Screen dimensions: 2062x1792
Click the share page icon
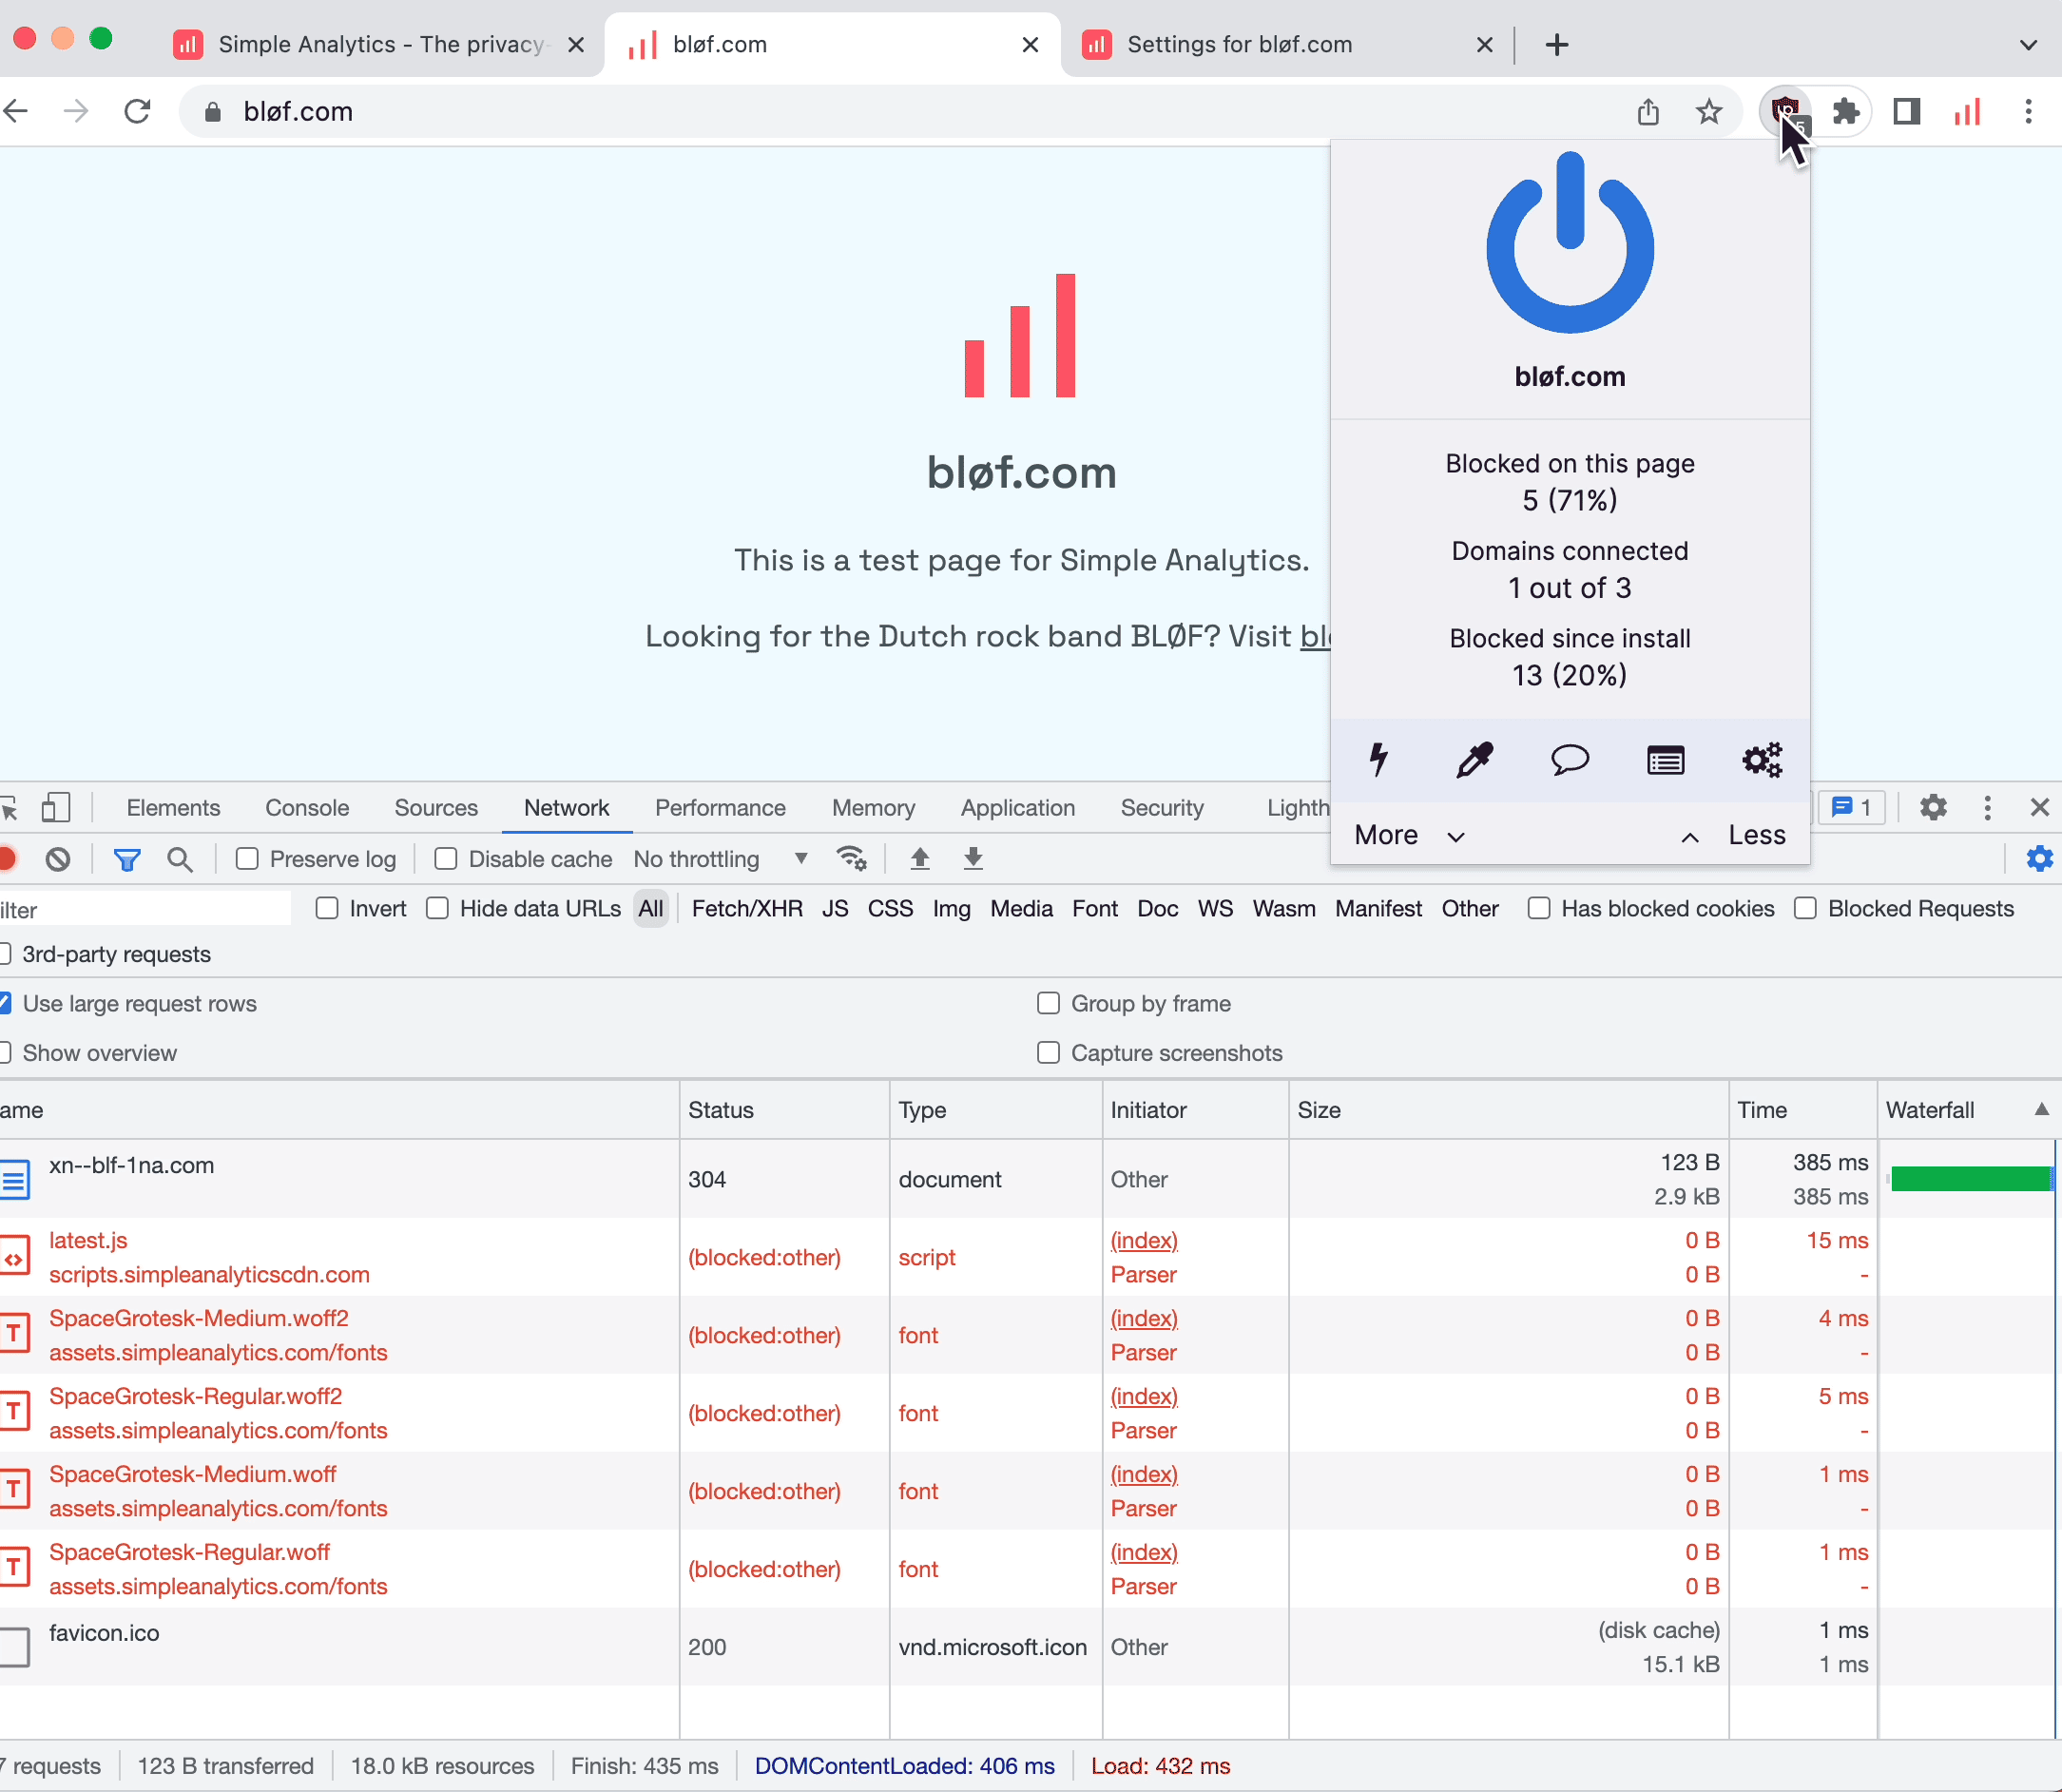coord(1648,112)
